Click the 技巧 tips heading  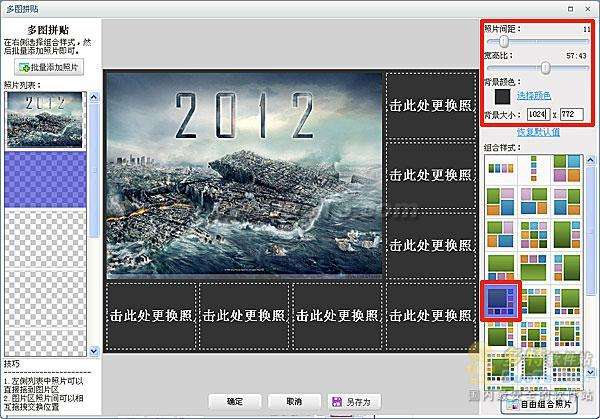11,364
